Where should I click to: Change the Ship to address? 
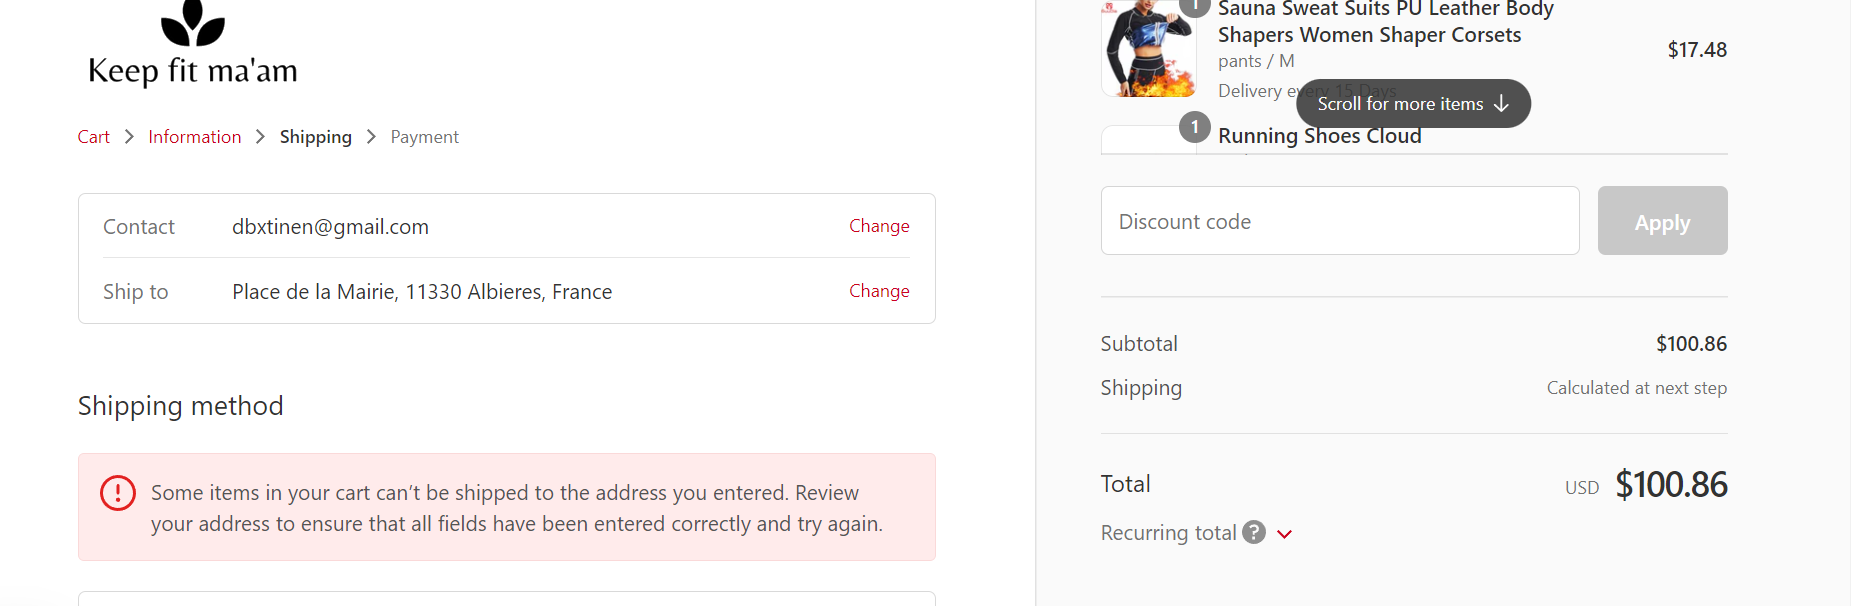coord(879,291)
